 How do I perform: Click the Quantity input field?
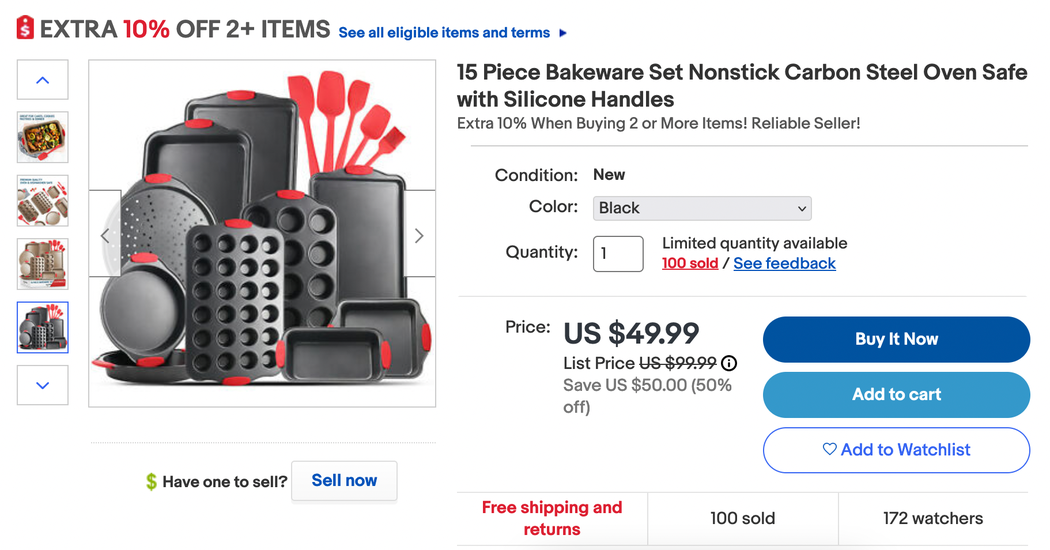coord(617,253)
